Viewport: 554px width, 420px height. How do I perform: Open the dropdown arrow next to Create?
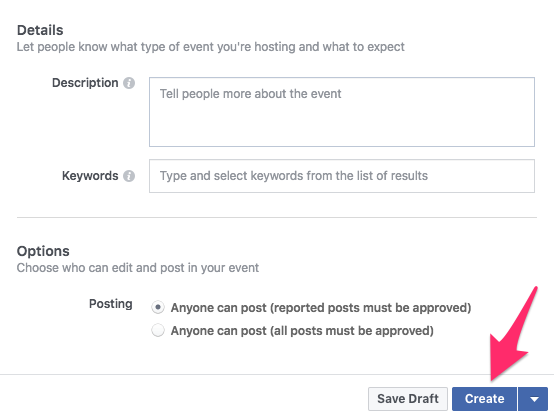click(x=534, y=399)
